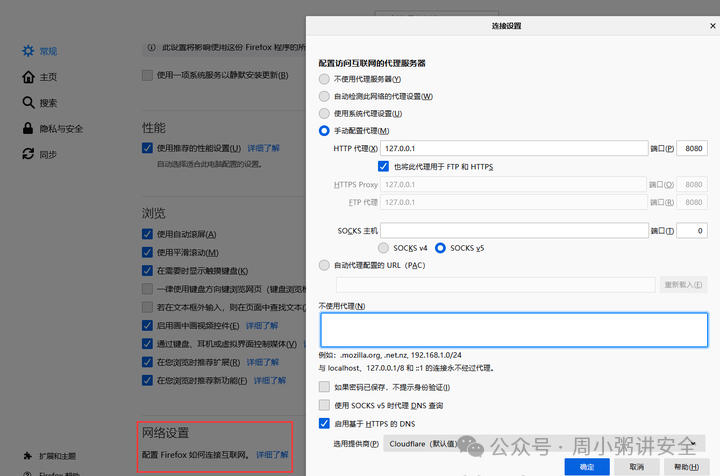Toggle 使用 SOCKS v5 时代理 DNS 查询 checkbox
Screen dimensions: 720x476
[x=324, y=405]
